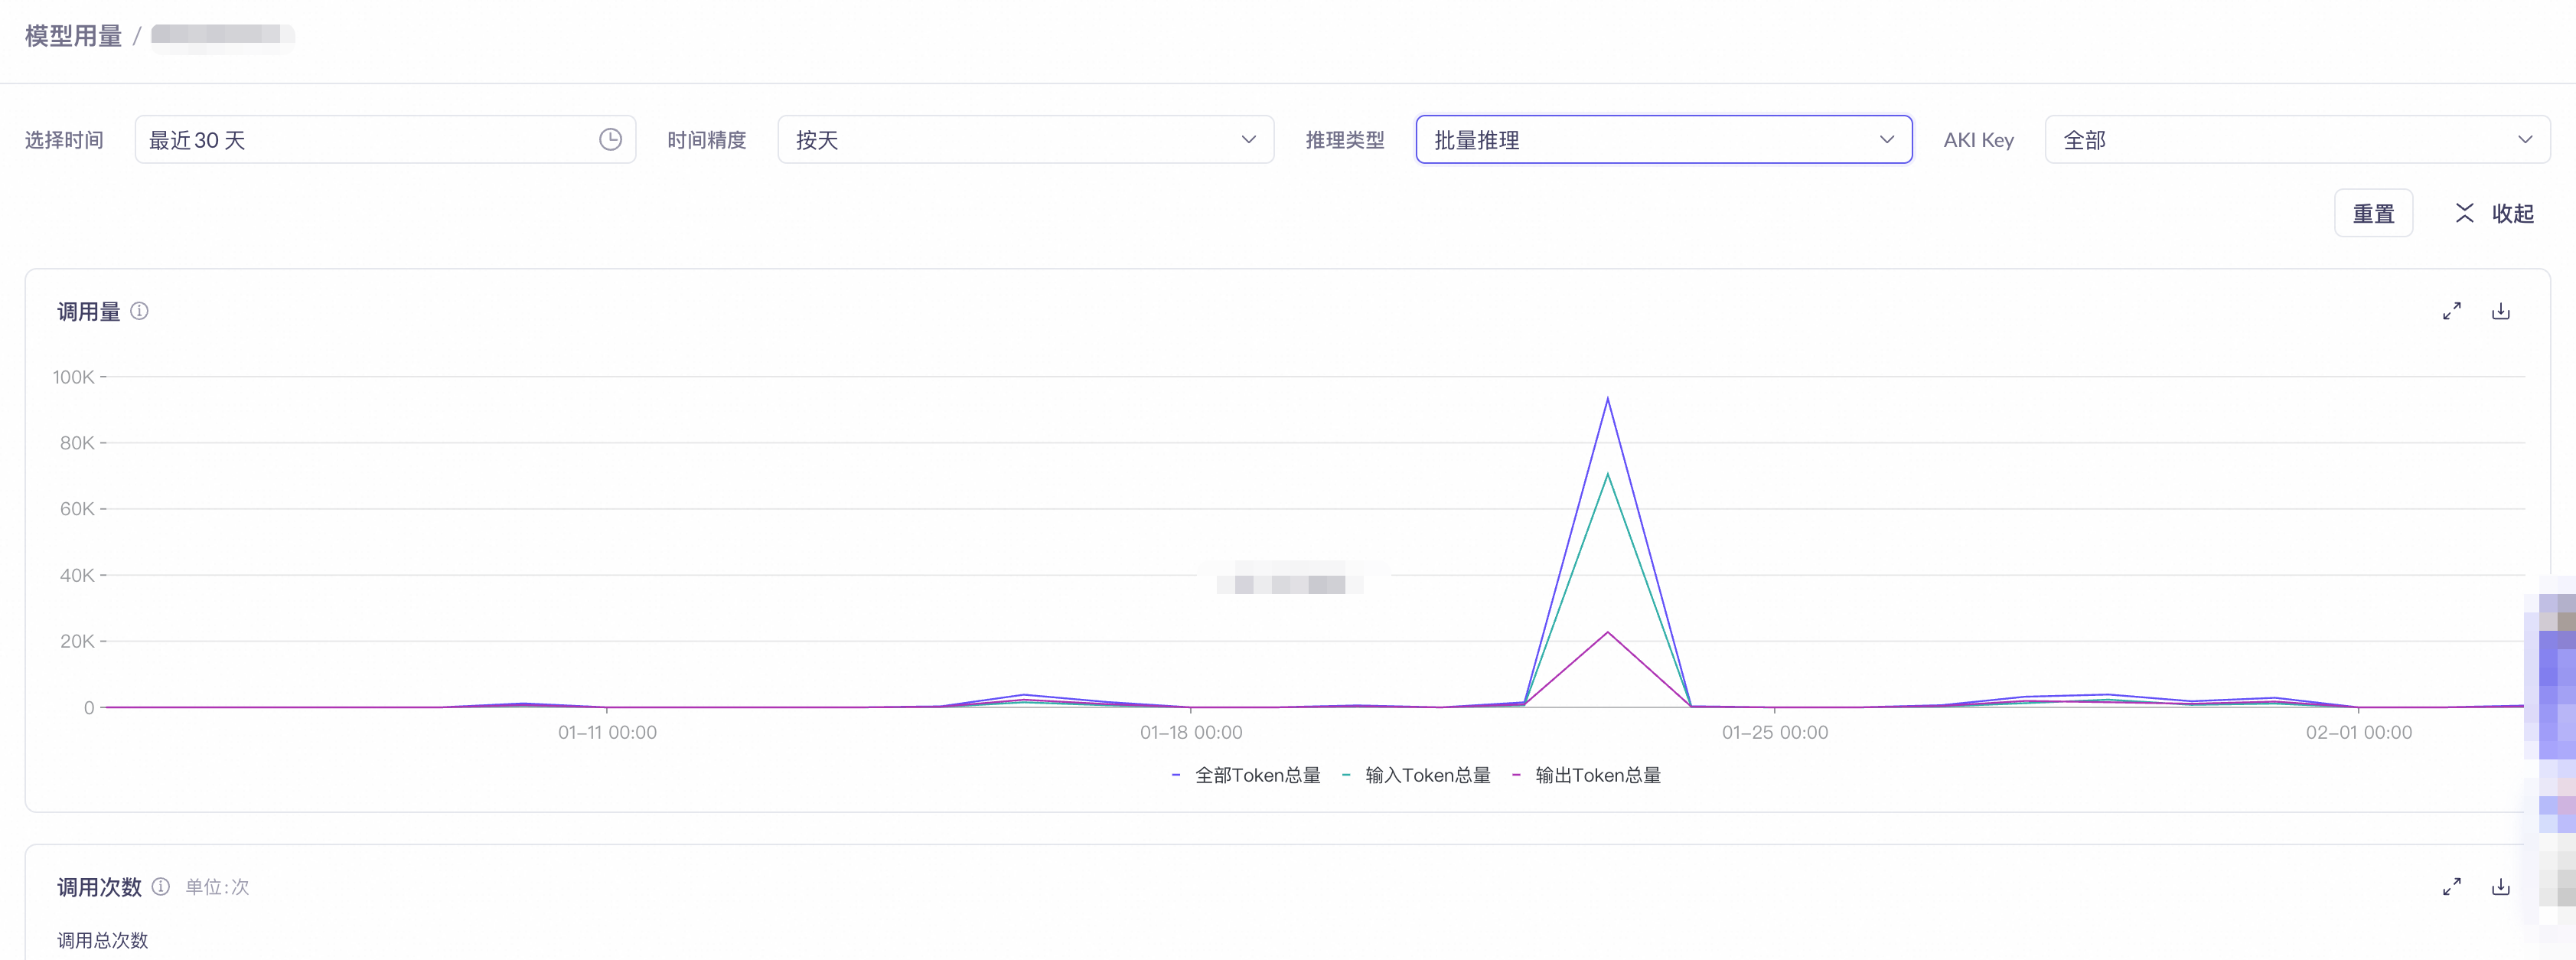Open the 推理类型 批量推理 dropdown
The width and height of the screenshot is (2576, 960).
click(x=1663, y=140)
